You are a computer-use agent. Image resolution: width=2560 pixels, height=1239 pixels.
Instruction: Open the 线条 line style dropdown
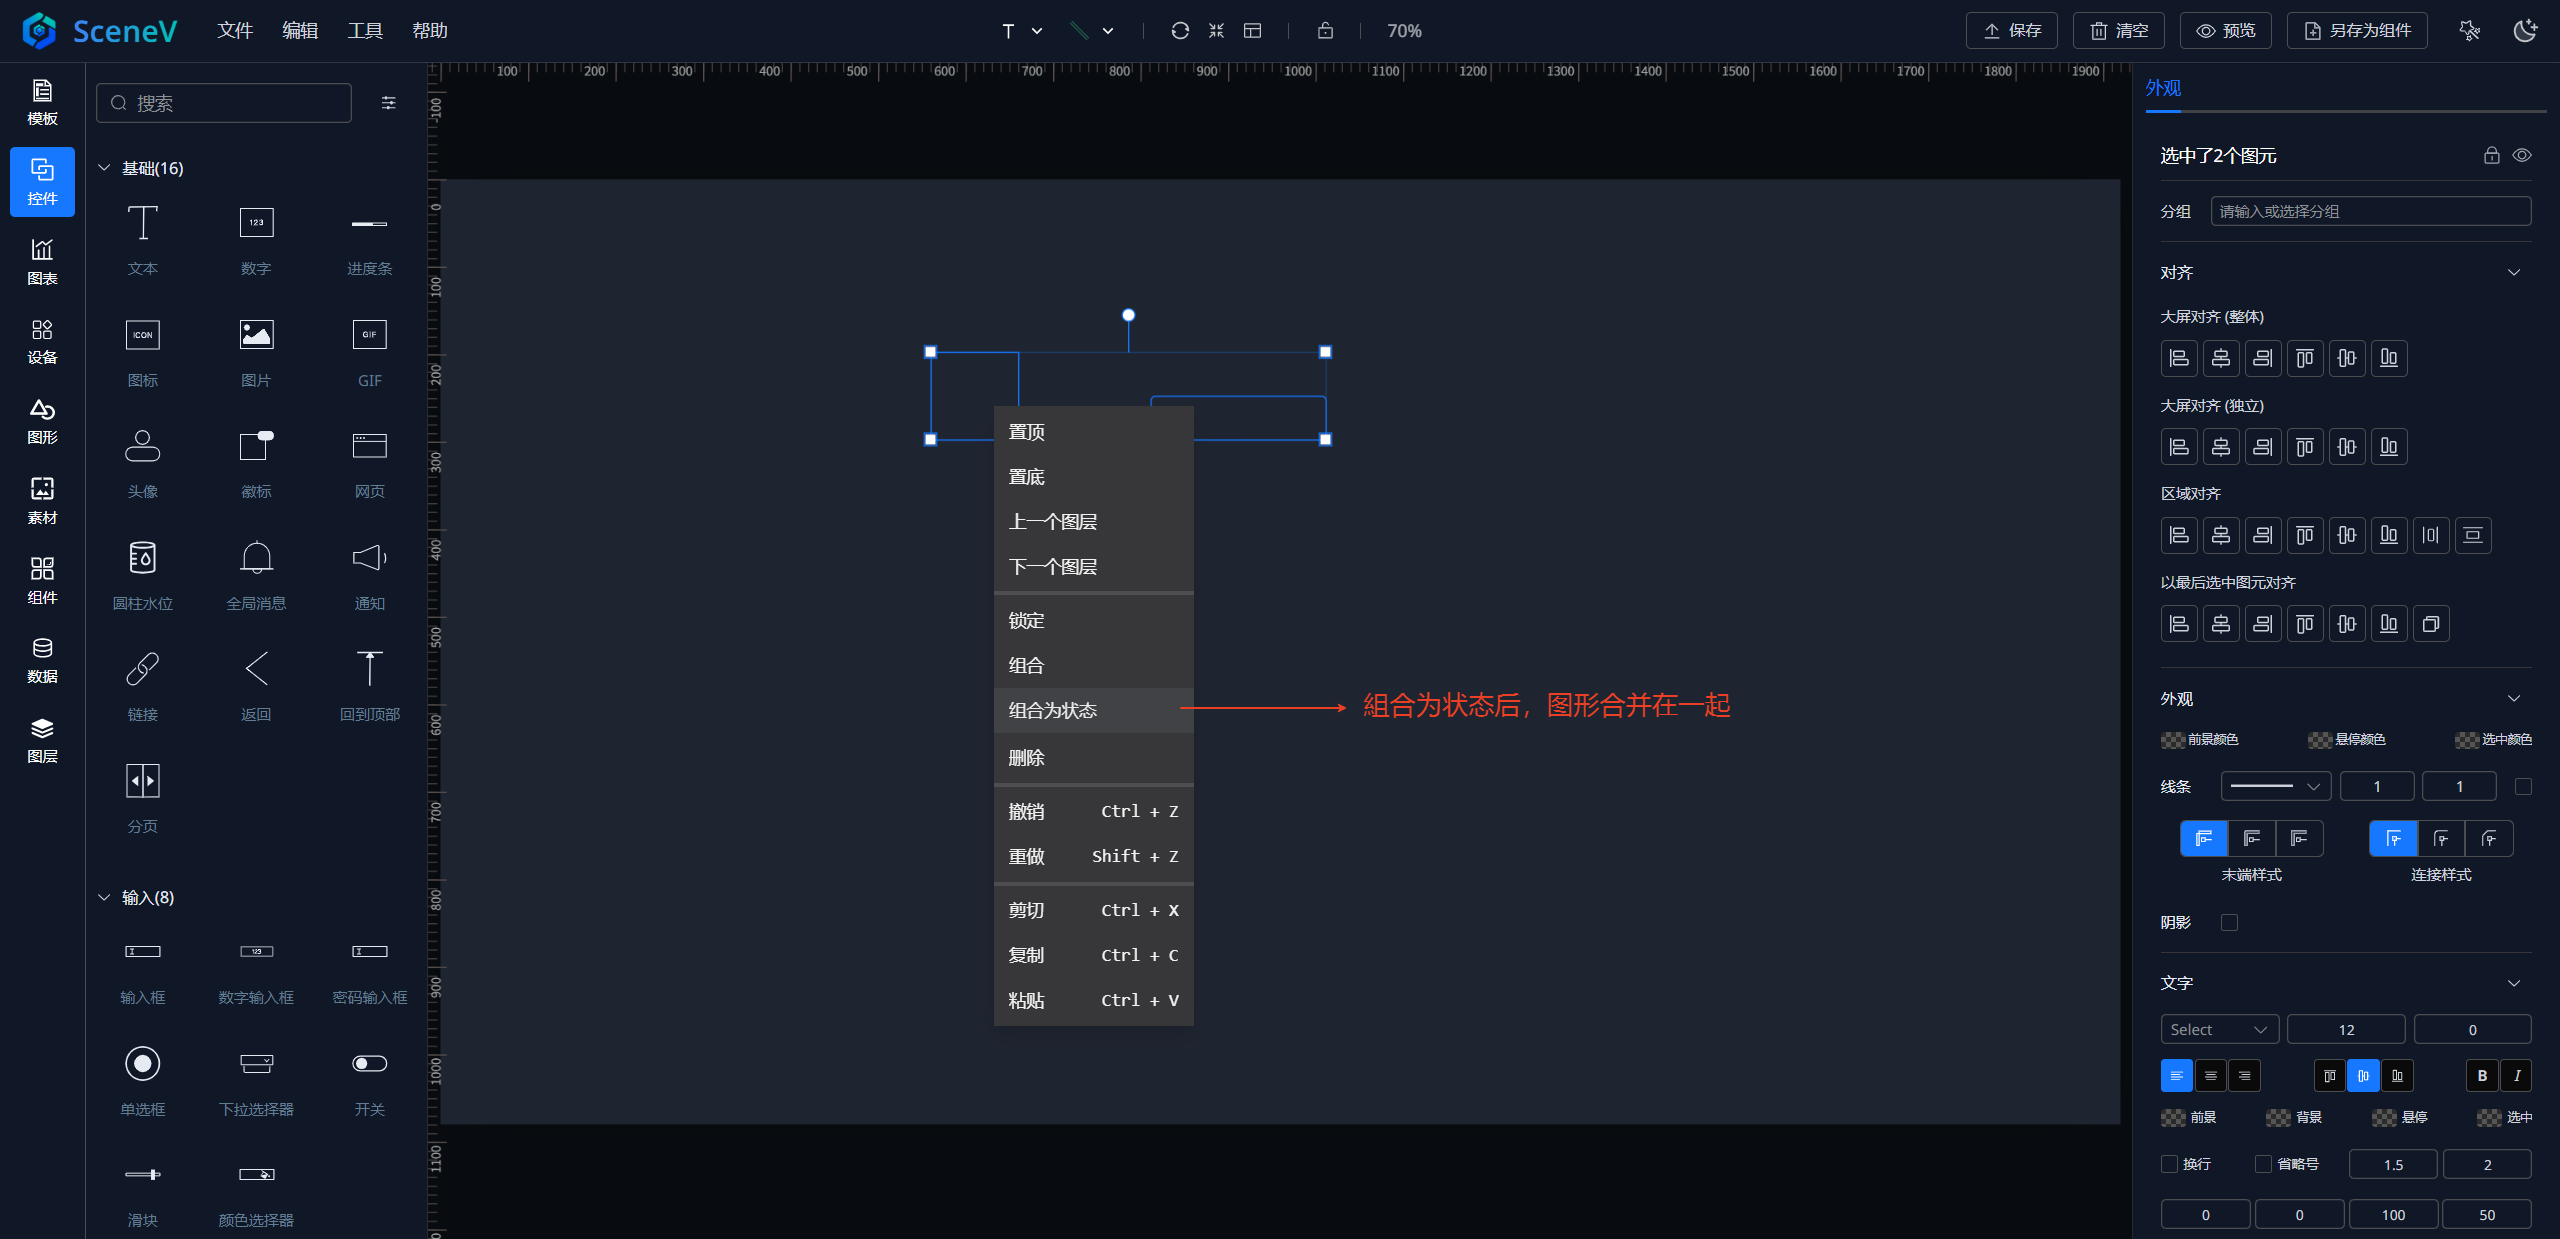(2275, 786)
